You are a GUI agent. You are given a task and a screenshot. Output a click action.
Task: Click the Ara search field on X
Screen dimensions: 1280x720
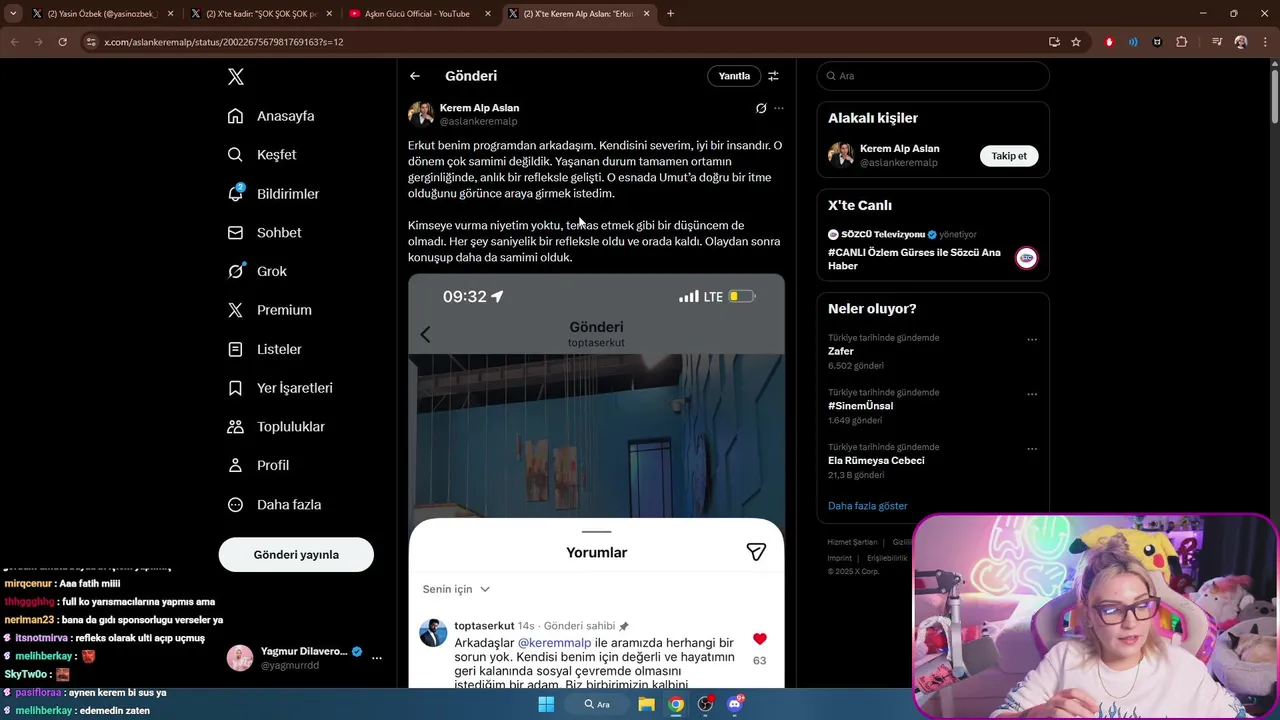coord(933,76)
